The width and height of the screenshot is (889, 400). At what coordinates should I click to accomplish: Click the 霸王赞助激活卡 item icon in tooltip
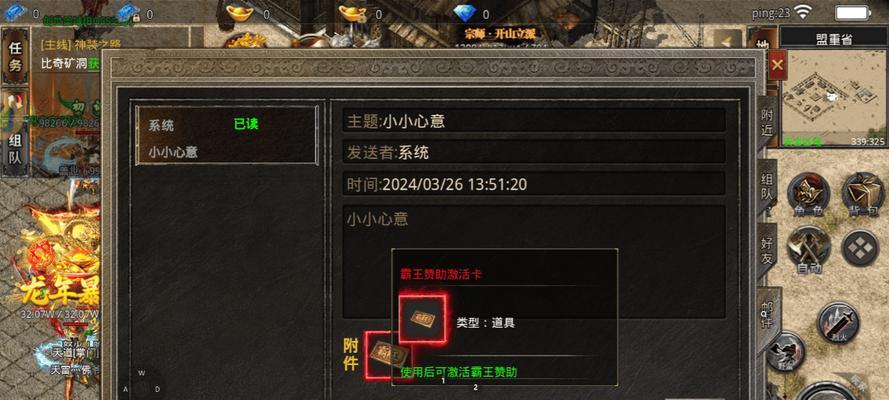pyautogui.click(x=422, y=318)
